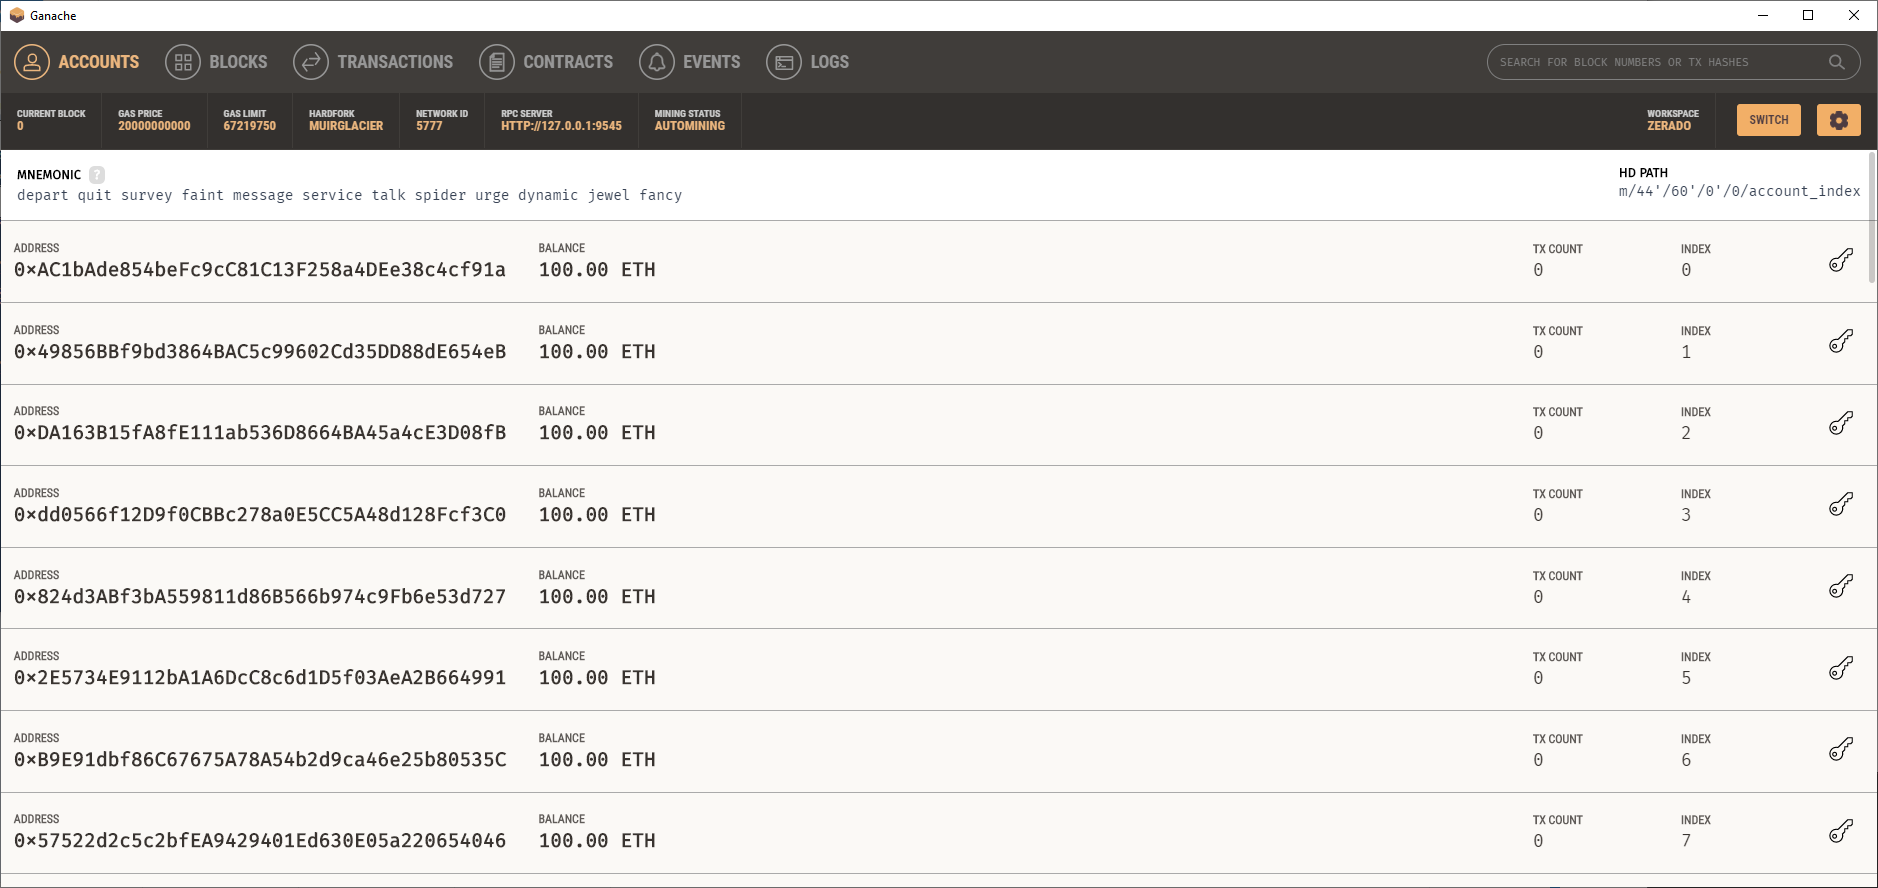This screenshot has width=1878, height=888.
Task: Click the TX count of index 3 account
Action: pyautogui.click(x=1538, y=515)
